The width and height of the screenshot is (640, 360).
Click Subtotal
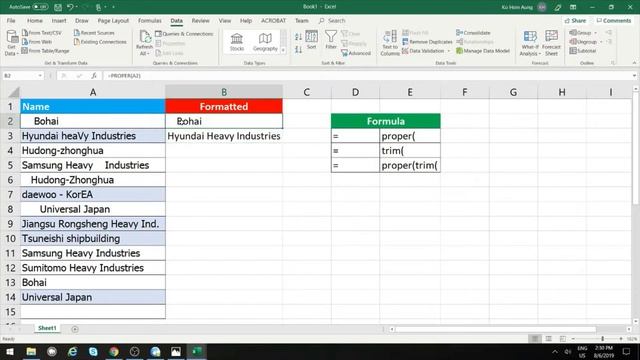[x=583, y=51]
